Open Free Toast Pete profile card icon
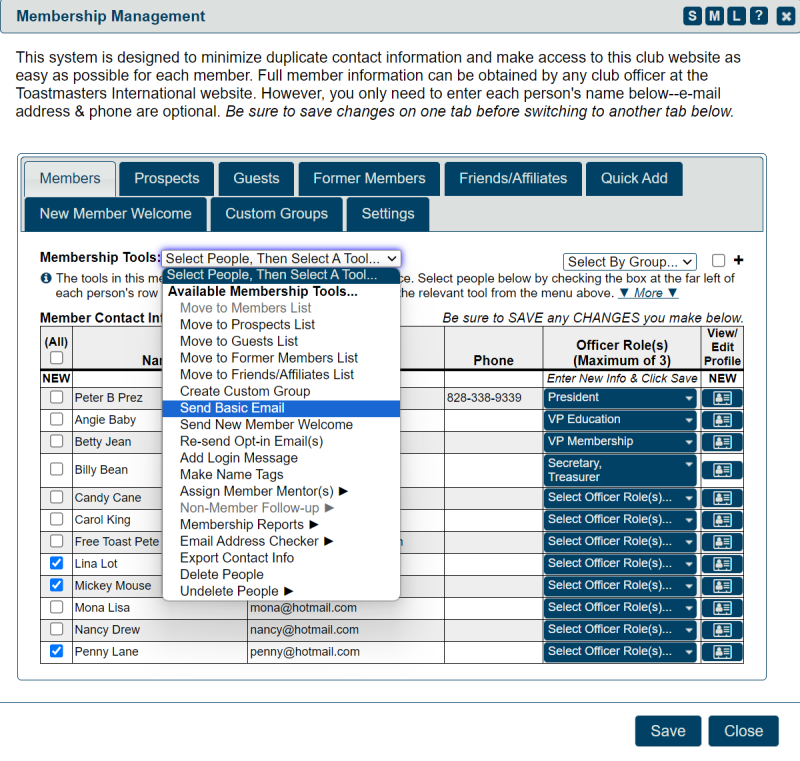Screen dimensions: 800x761 point(722,542)
